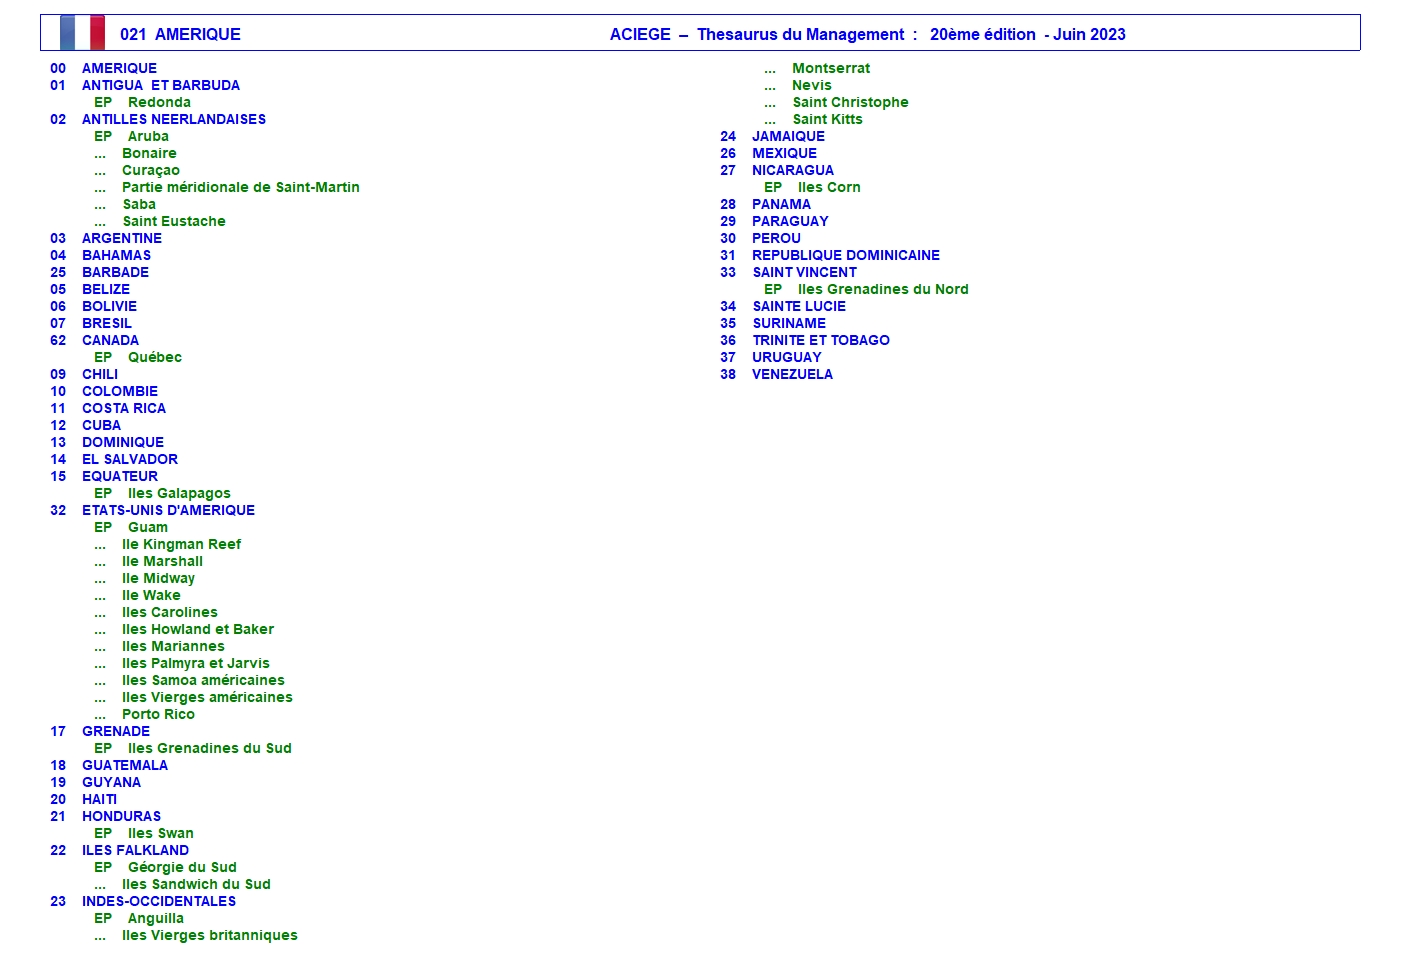This screenshot has height=980, width=1410.
Task: Select Iles Galapagos under EQUATEUR
Action: click(x=179, y=493)
